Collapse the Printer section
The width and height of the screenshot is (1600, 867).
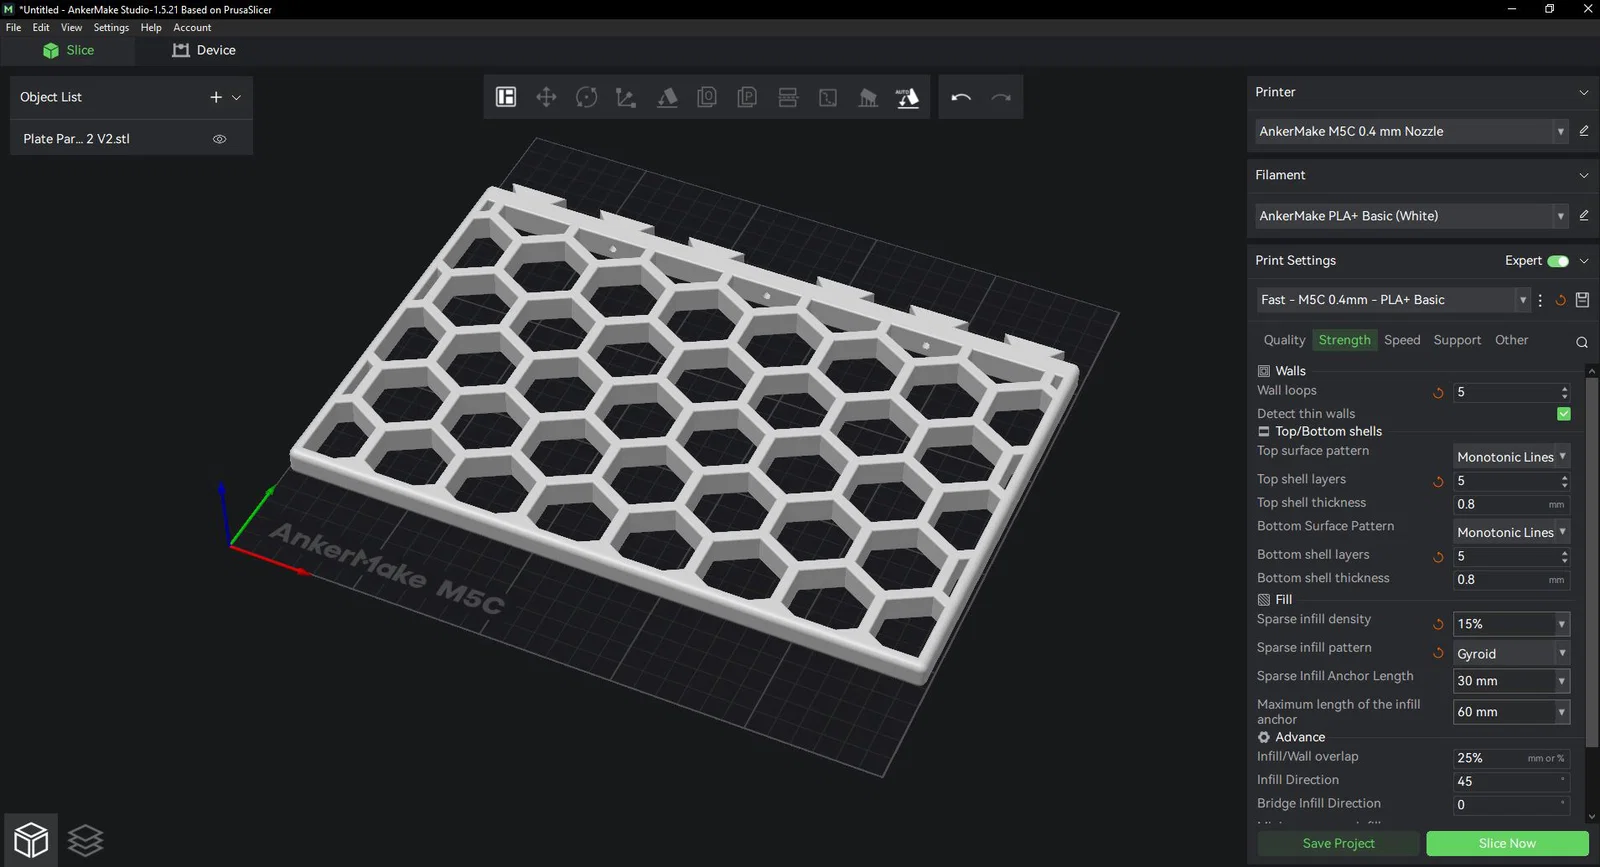(x=1584, y=92)
